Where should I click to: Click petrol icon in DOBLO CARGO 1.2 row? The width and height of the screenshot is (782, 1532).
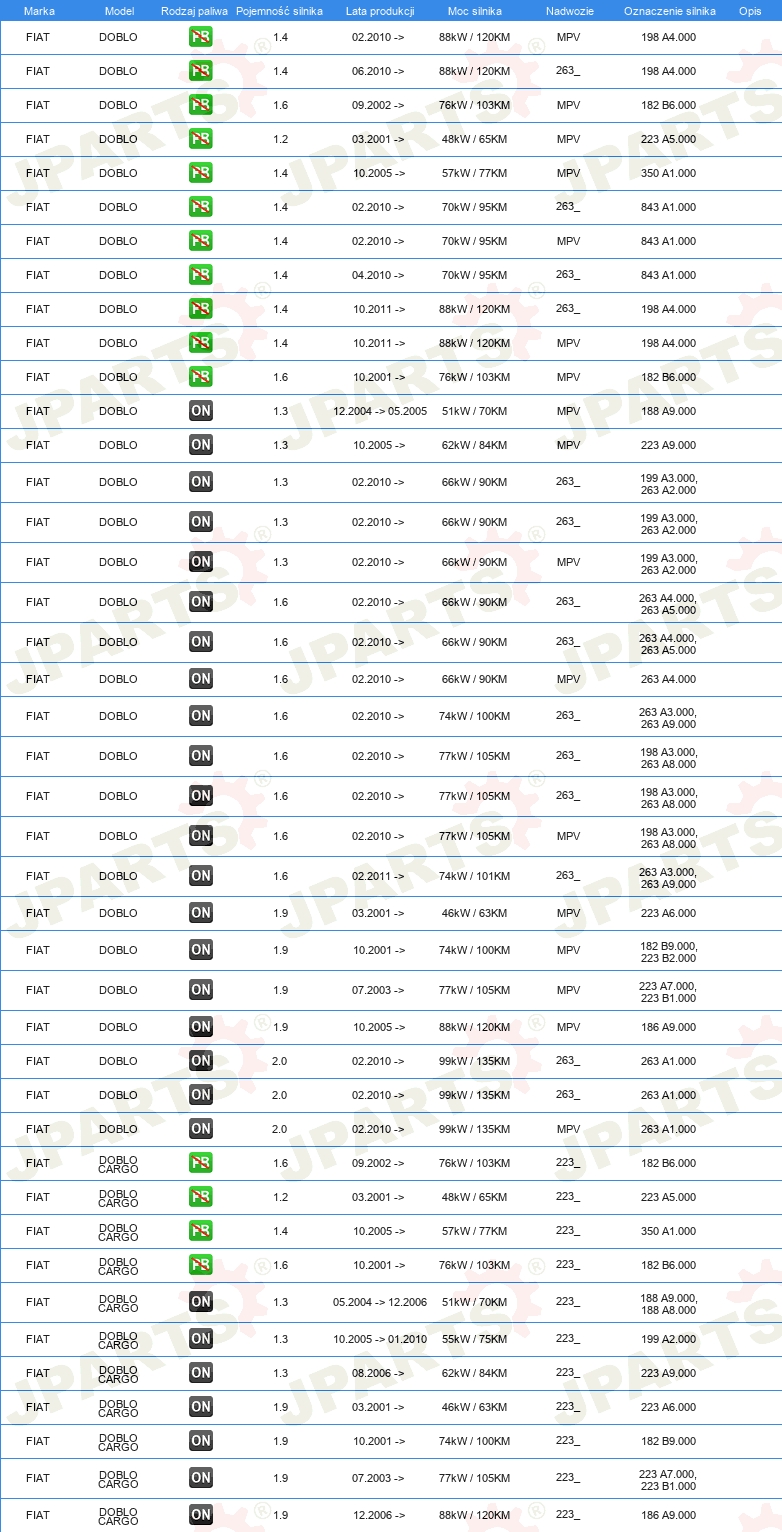coord(201,1197)
